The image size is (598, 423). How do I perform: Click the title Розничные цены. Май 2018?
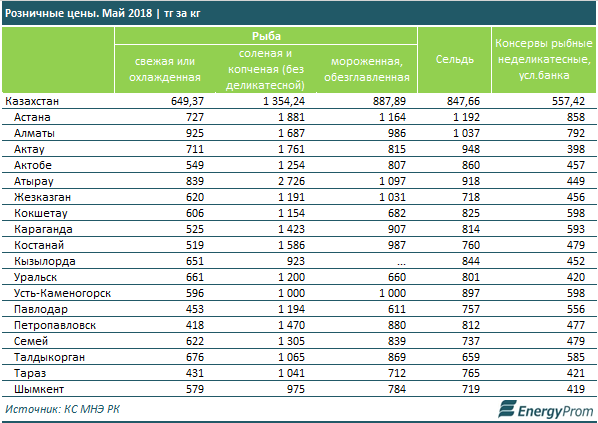pyautogui.click(x=79, y=13)
